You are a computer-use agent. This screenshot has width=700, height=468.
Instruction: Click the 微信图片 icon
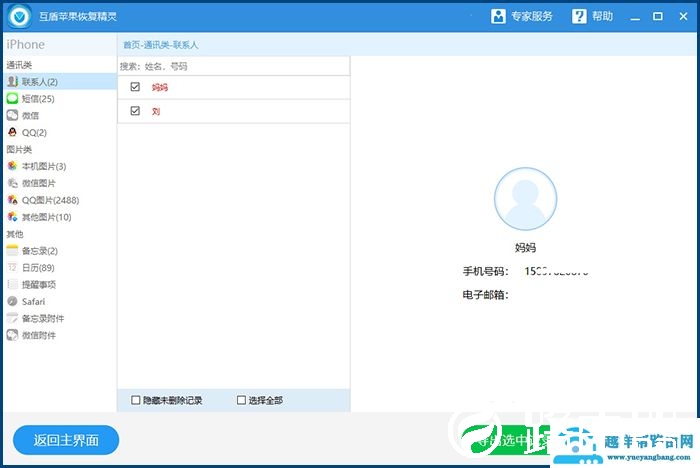click(12, 183)
